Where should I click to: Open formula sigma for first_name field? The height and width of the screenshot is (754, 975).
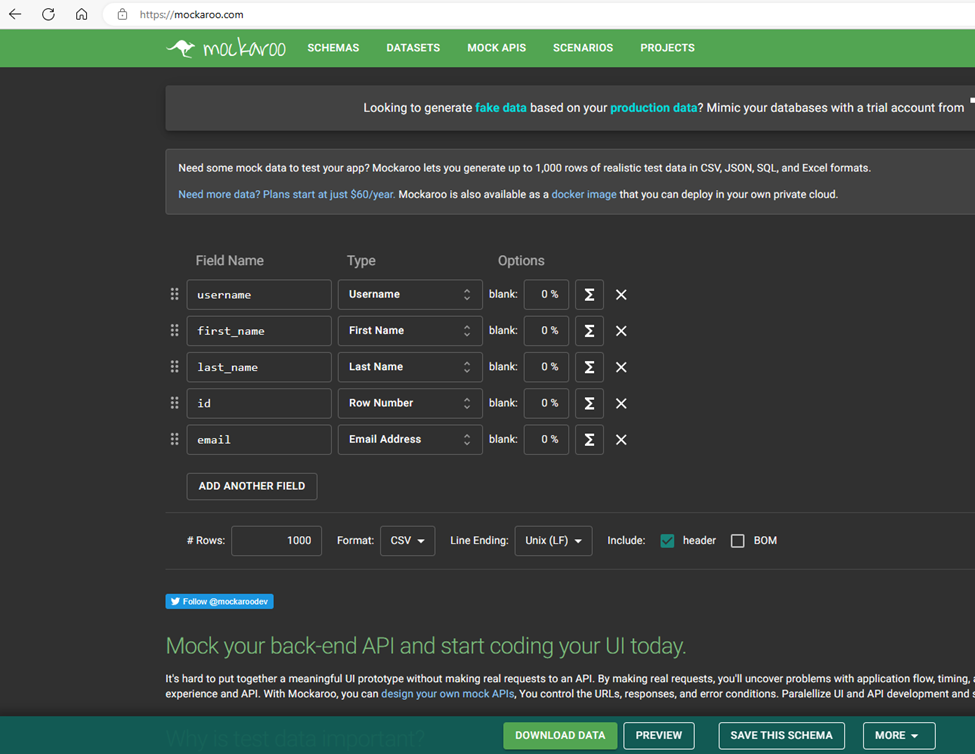589,330
